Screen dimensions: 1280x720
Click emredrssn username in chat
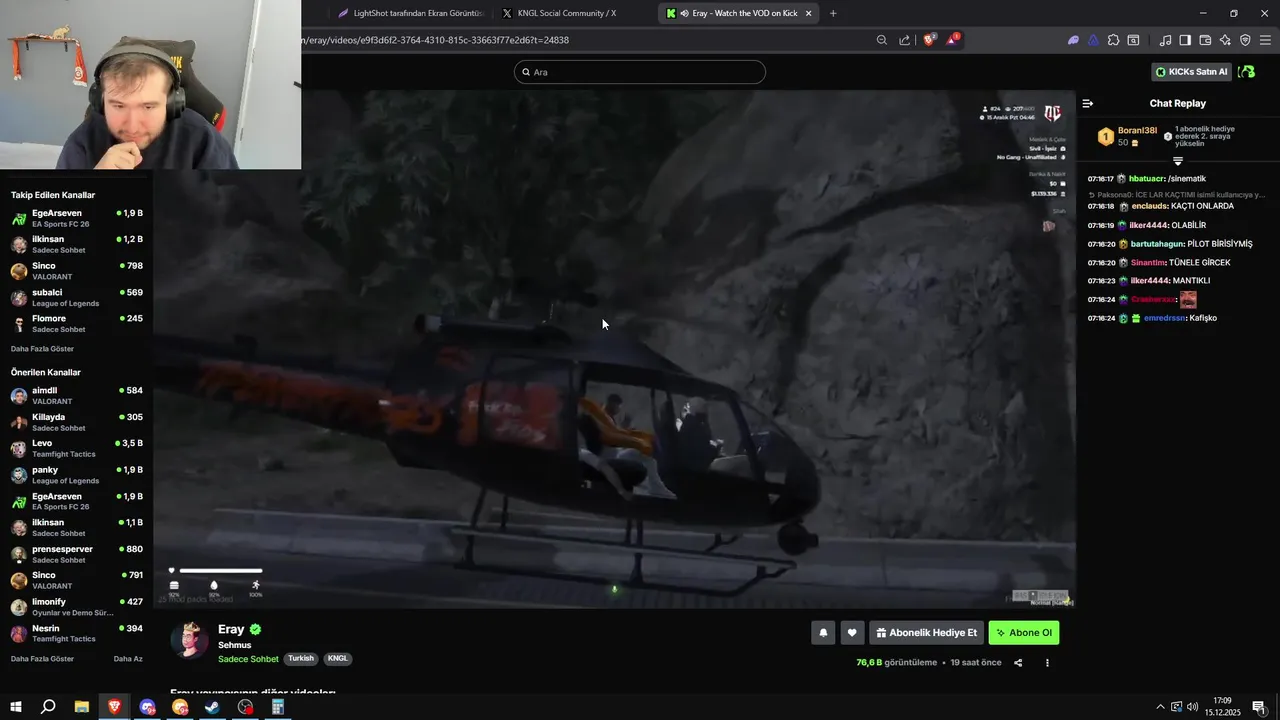1165,318
